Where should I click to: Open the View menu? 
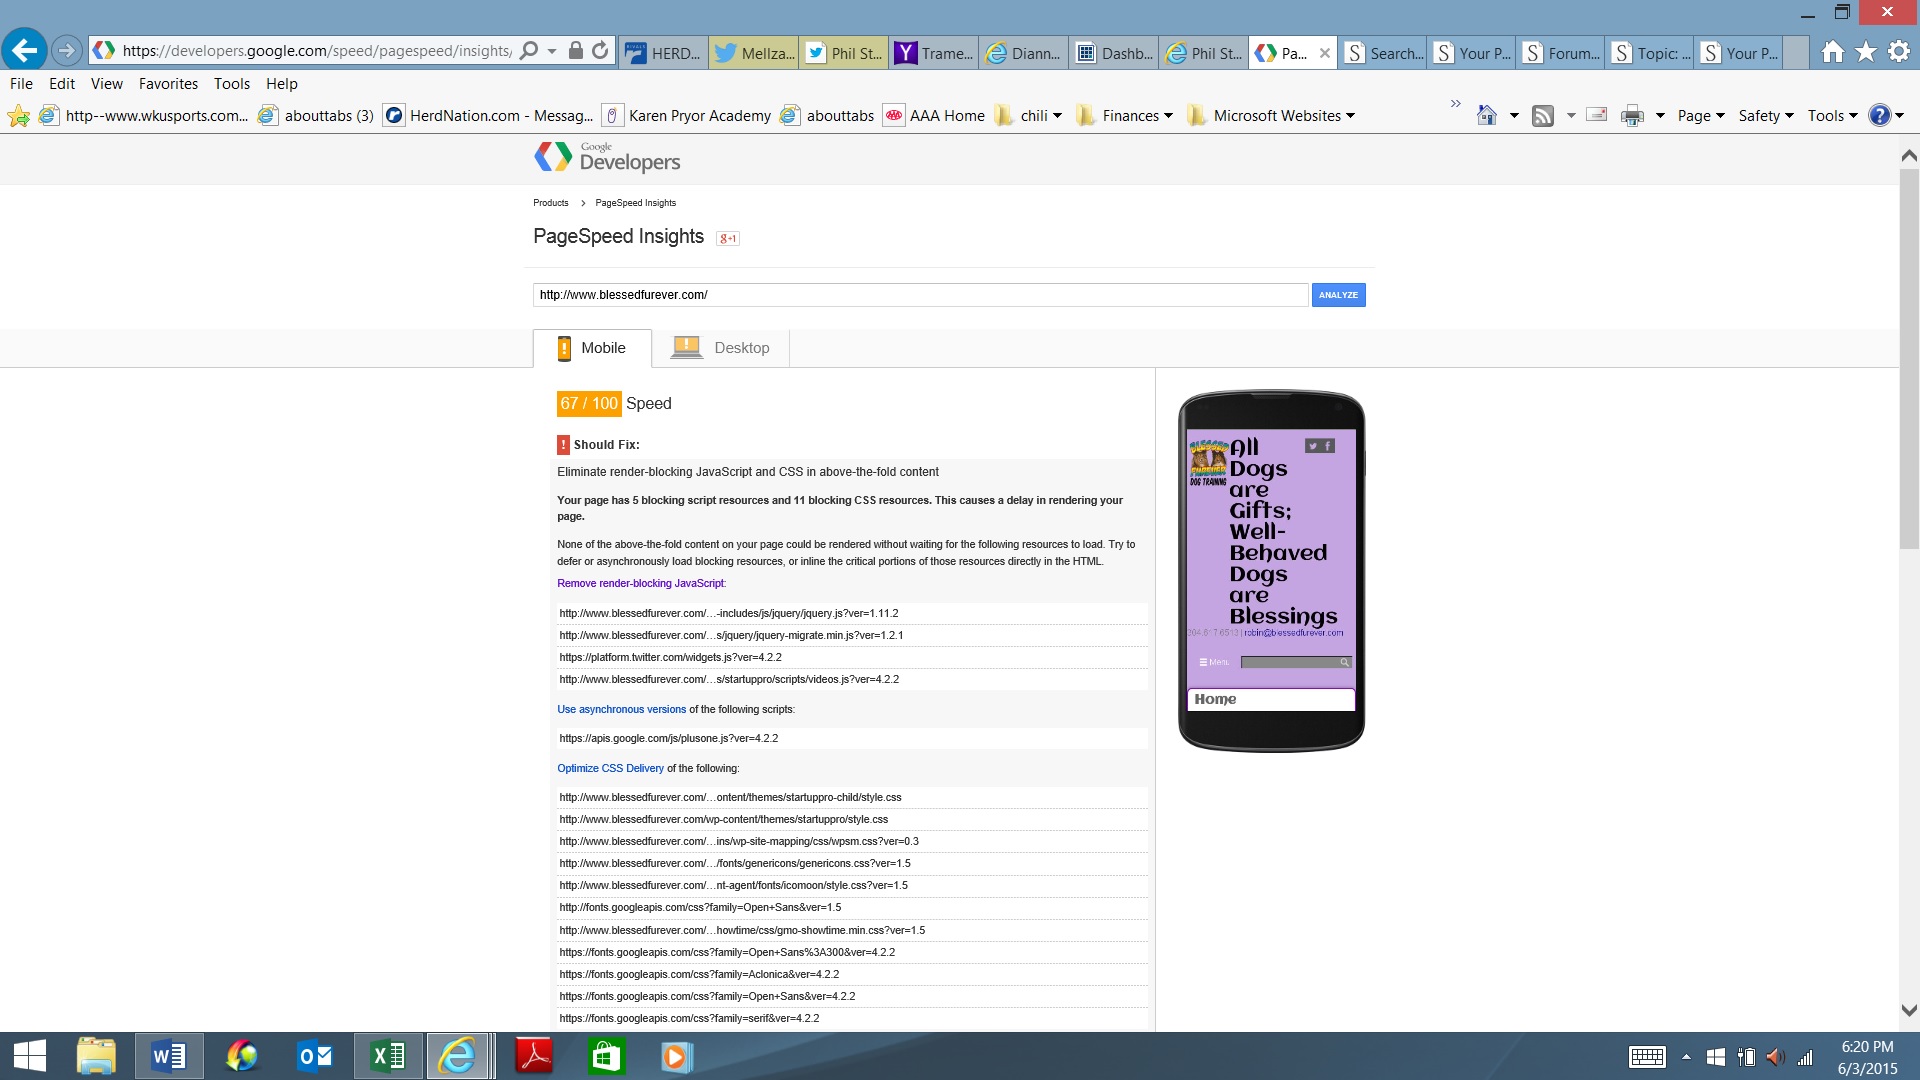click(x=107, y=84)
